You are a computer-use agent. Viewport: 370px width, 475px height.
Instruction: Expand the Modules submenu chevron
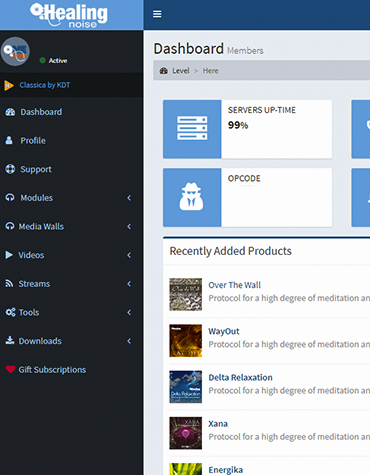pos(129,198)
